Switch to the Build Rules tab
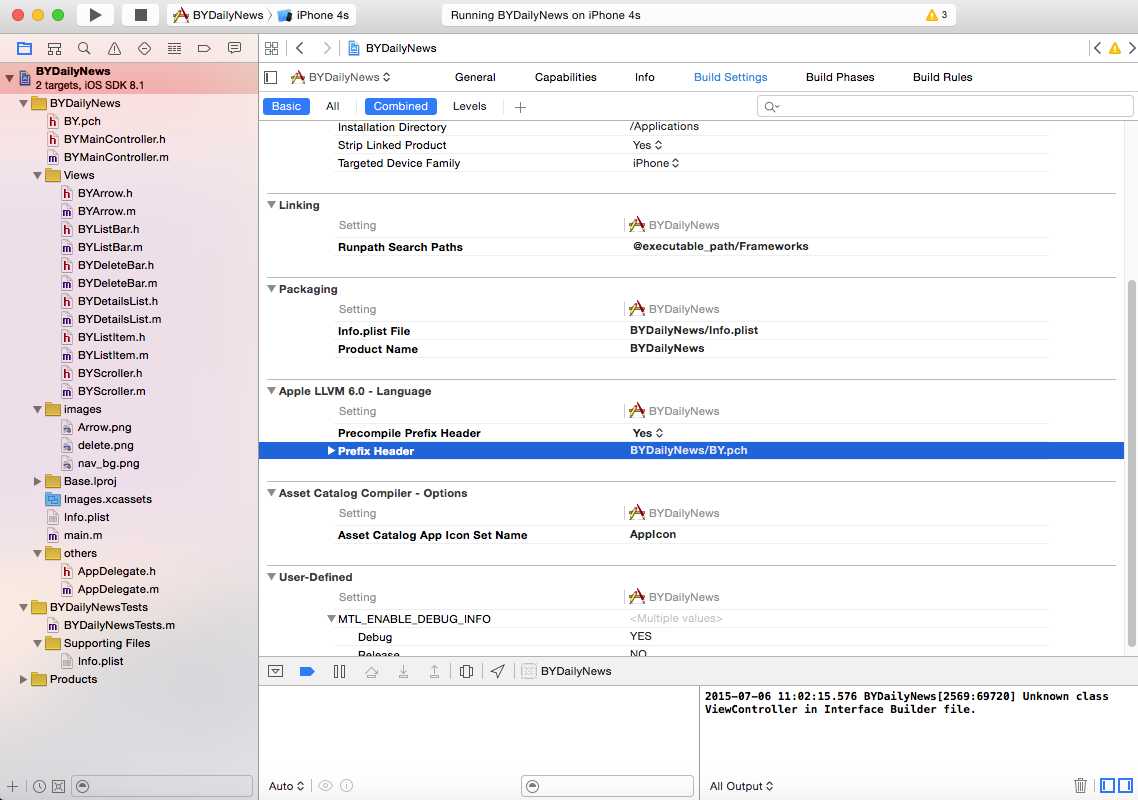 click(x=942, y=77)
